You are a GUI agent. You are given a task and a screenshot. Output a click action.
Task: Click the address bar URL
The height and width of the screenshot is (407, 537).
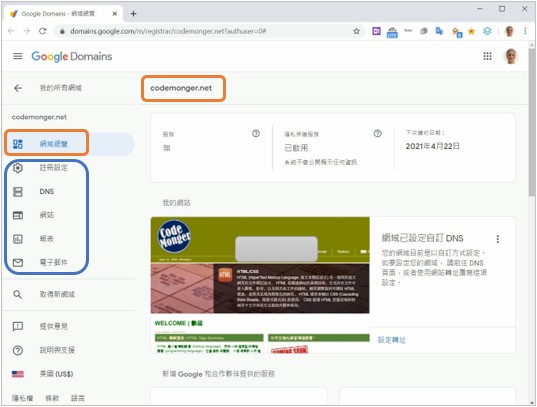[168, 31]
